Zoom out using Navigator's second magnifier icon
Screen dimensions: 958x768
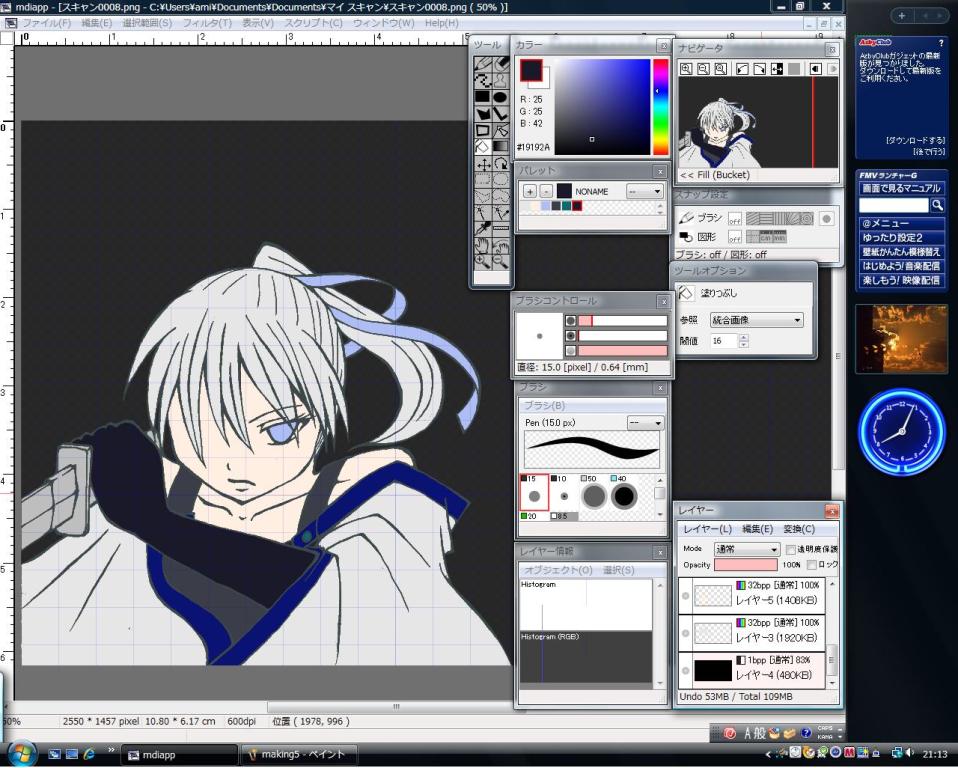click(704, 69)
